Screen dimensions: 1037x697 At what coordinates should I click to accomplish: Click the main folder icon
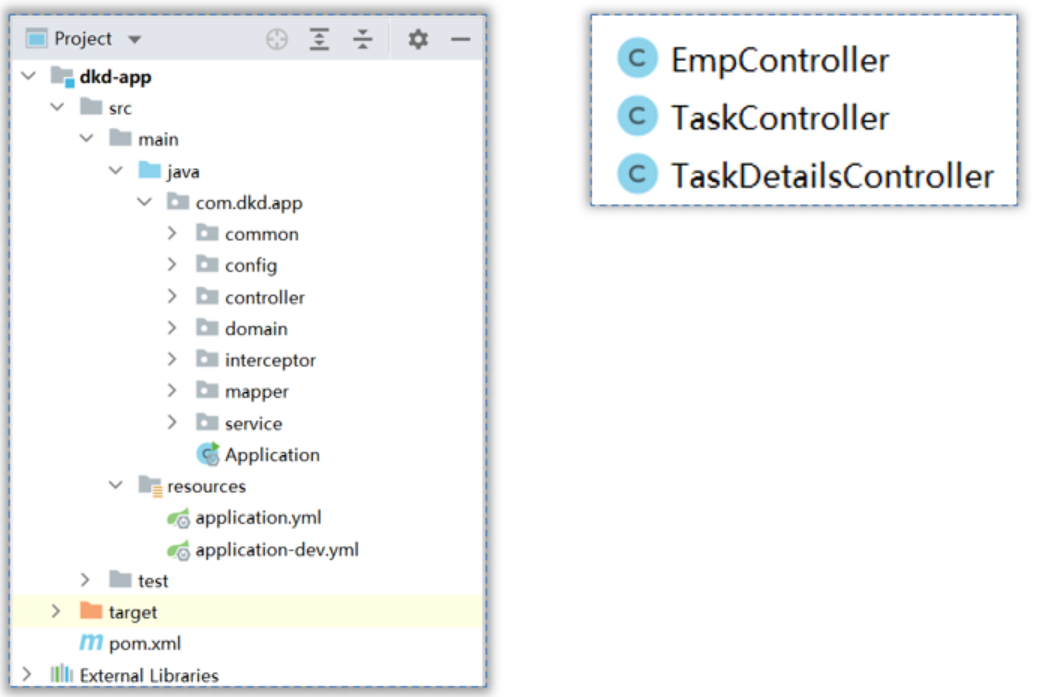(120, 138)
